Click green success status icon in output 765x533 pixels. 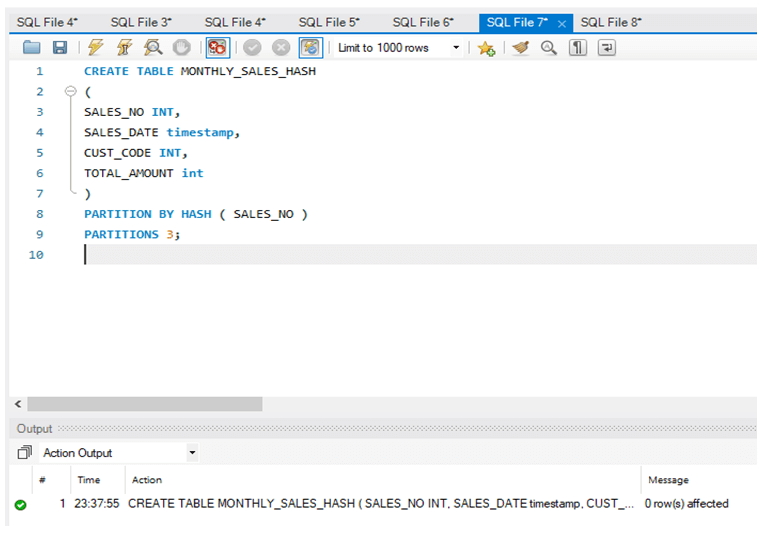coord(20,505)
